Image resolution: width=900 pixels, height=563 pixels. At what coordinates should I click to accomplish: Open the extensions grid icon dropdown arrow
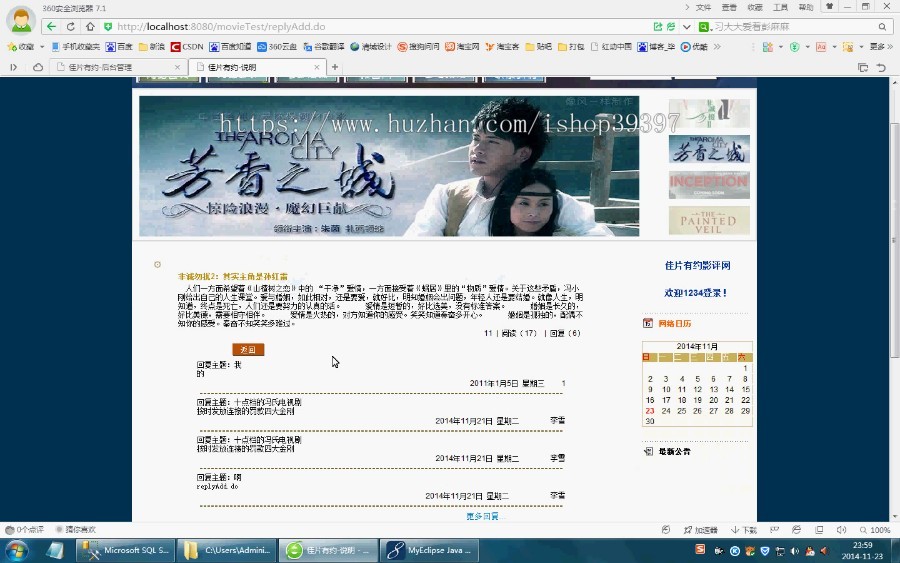click(x=780, y=47)
